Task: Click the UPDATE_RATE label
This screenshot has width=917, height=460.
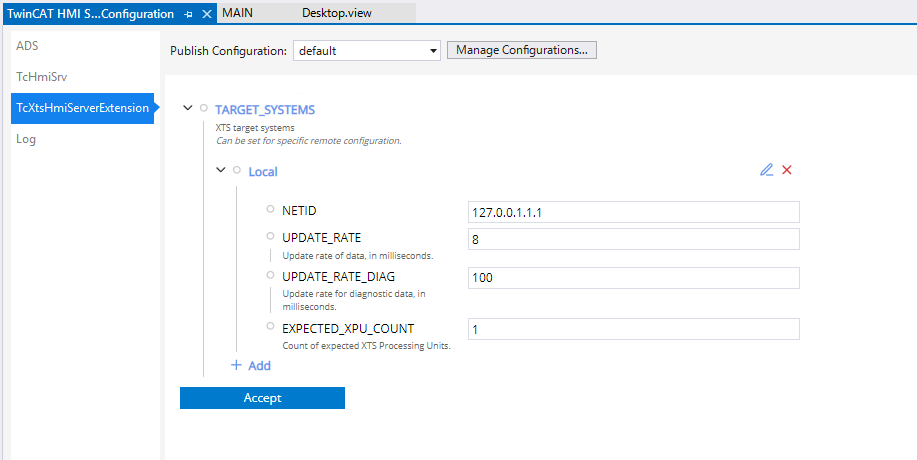Action: coord(322,238)
